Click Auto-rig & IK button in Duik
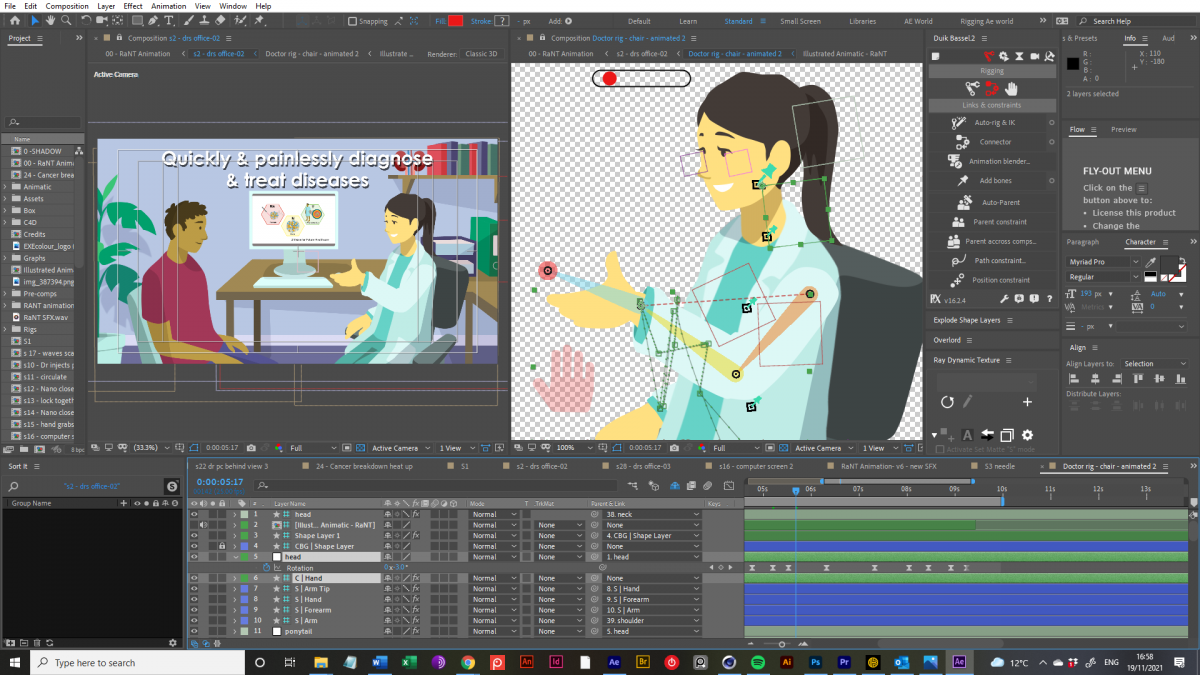The width and height of the screenshot is (1200, 675). 993,122
